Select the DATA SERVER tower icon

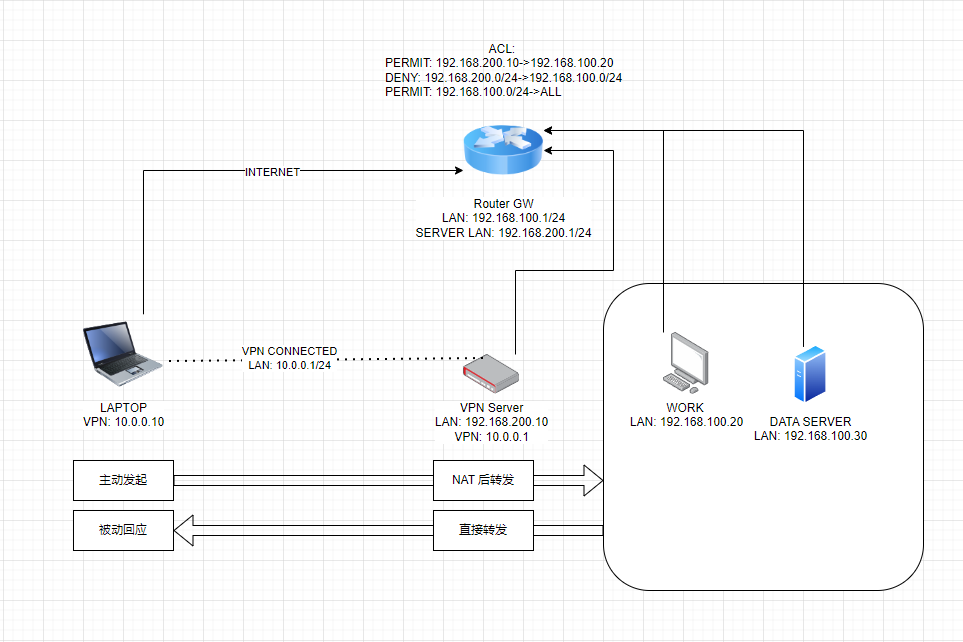click(x=810, y=370)
